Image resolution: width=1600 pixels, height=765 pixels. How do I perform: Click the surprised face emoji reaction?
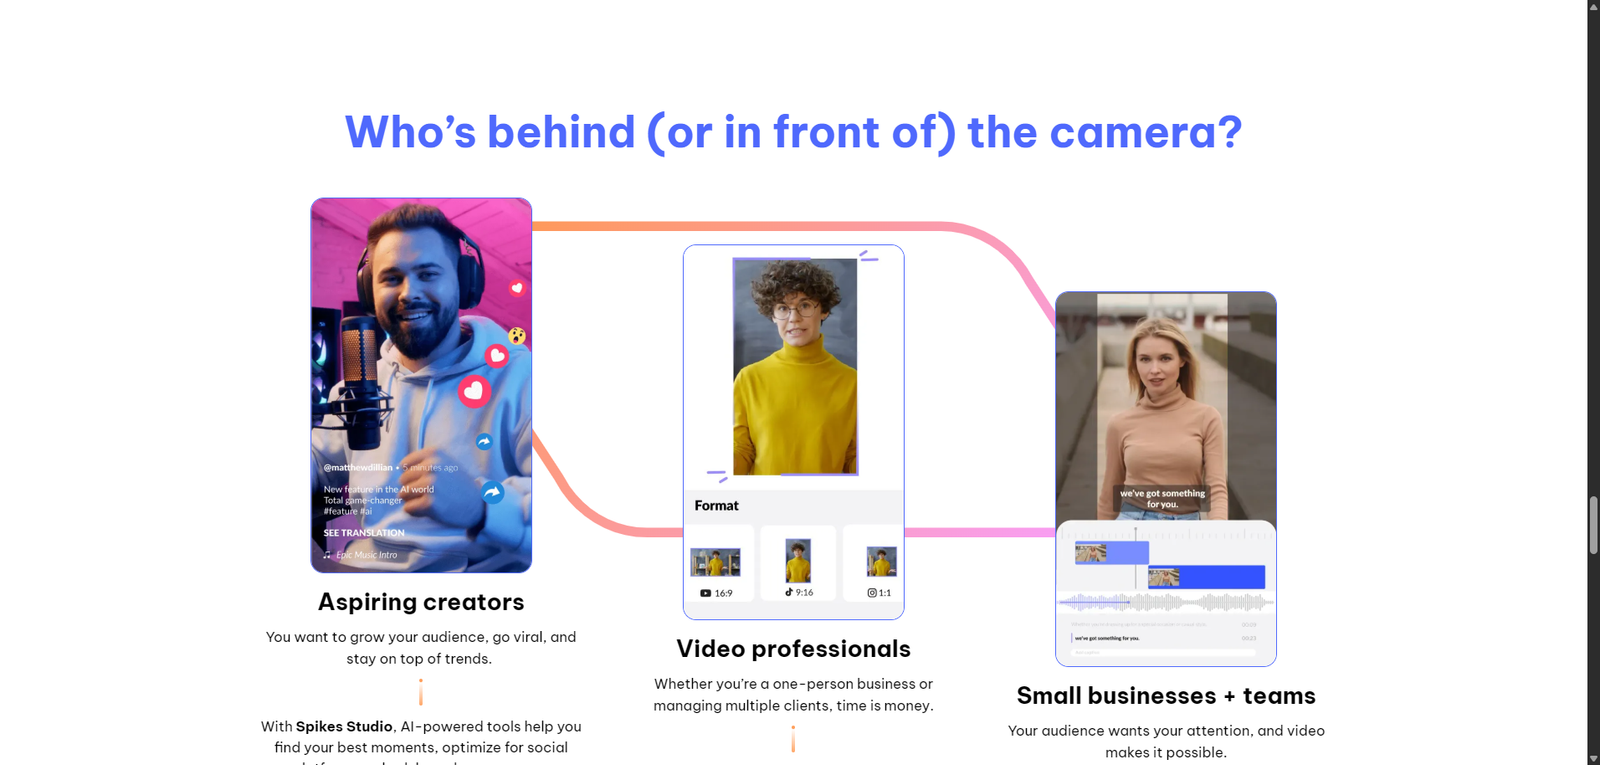pyautogui.click(x=516, y=336)
